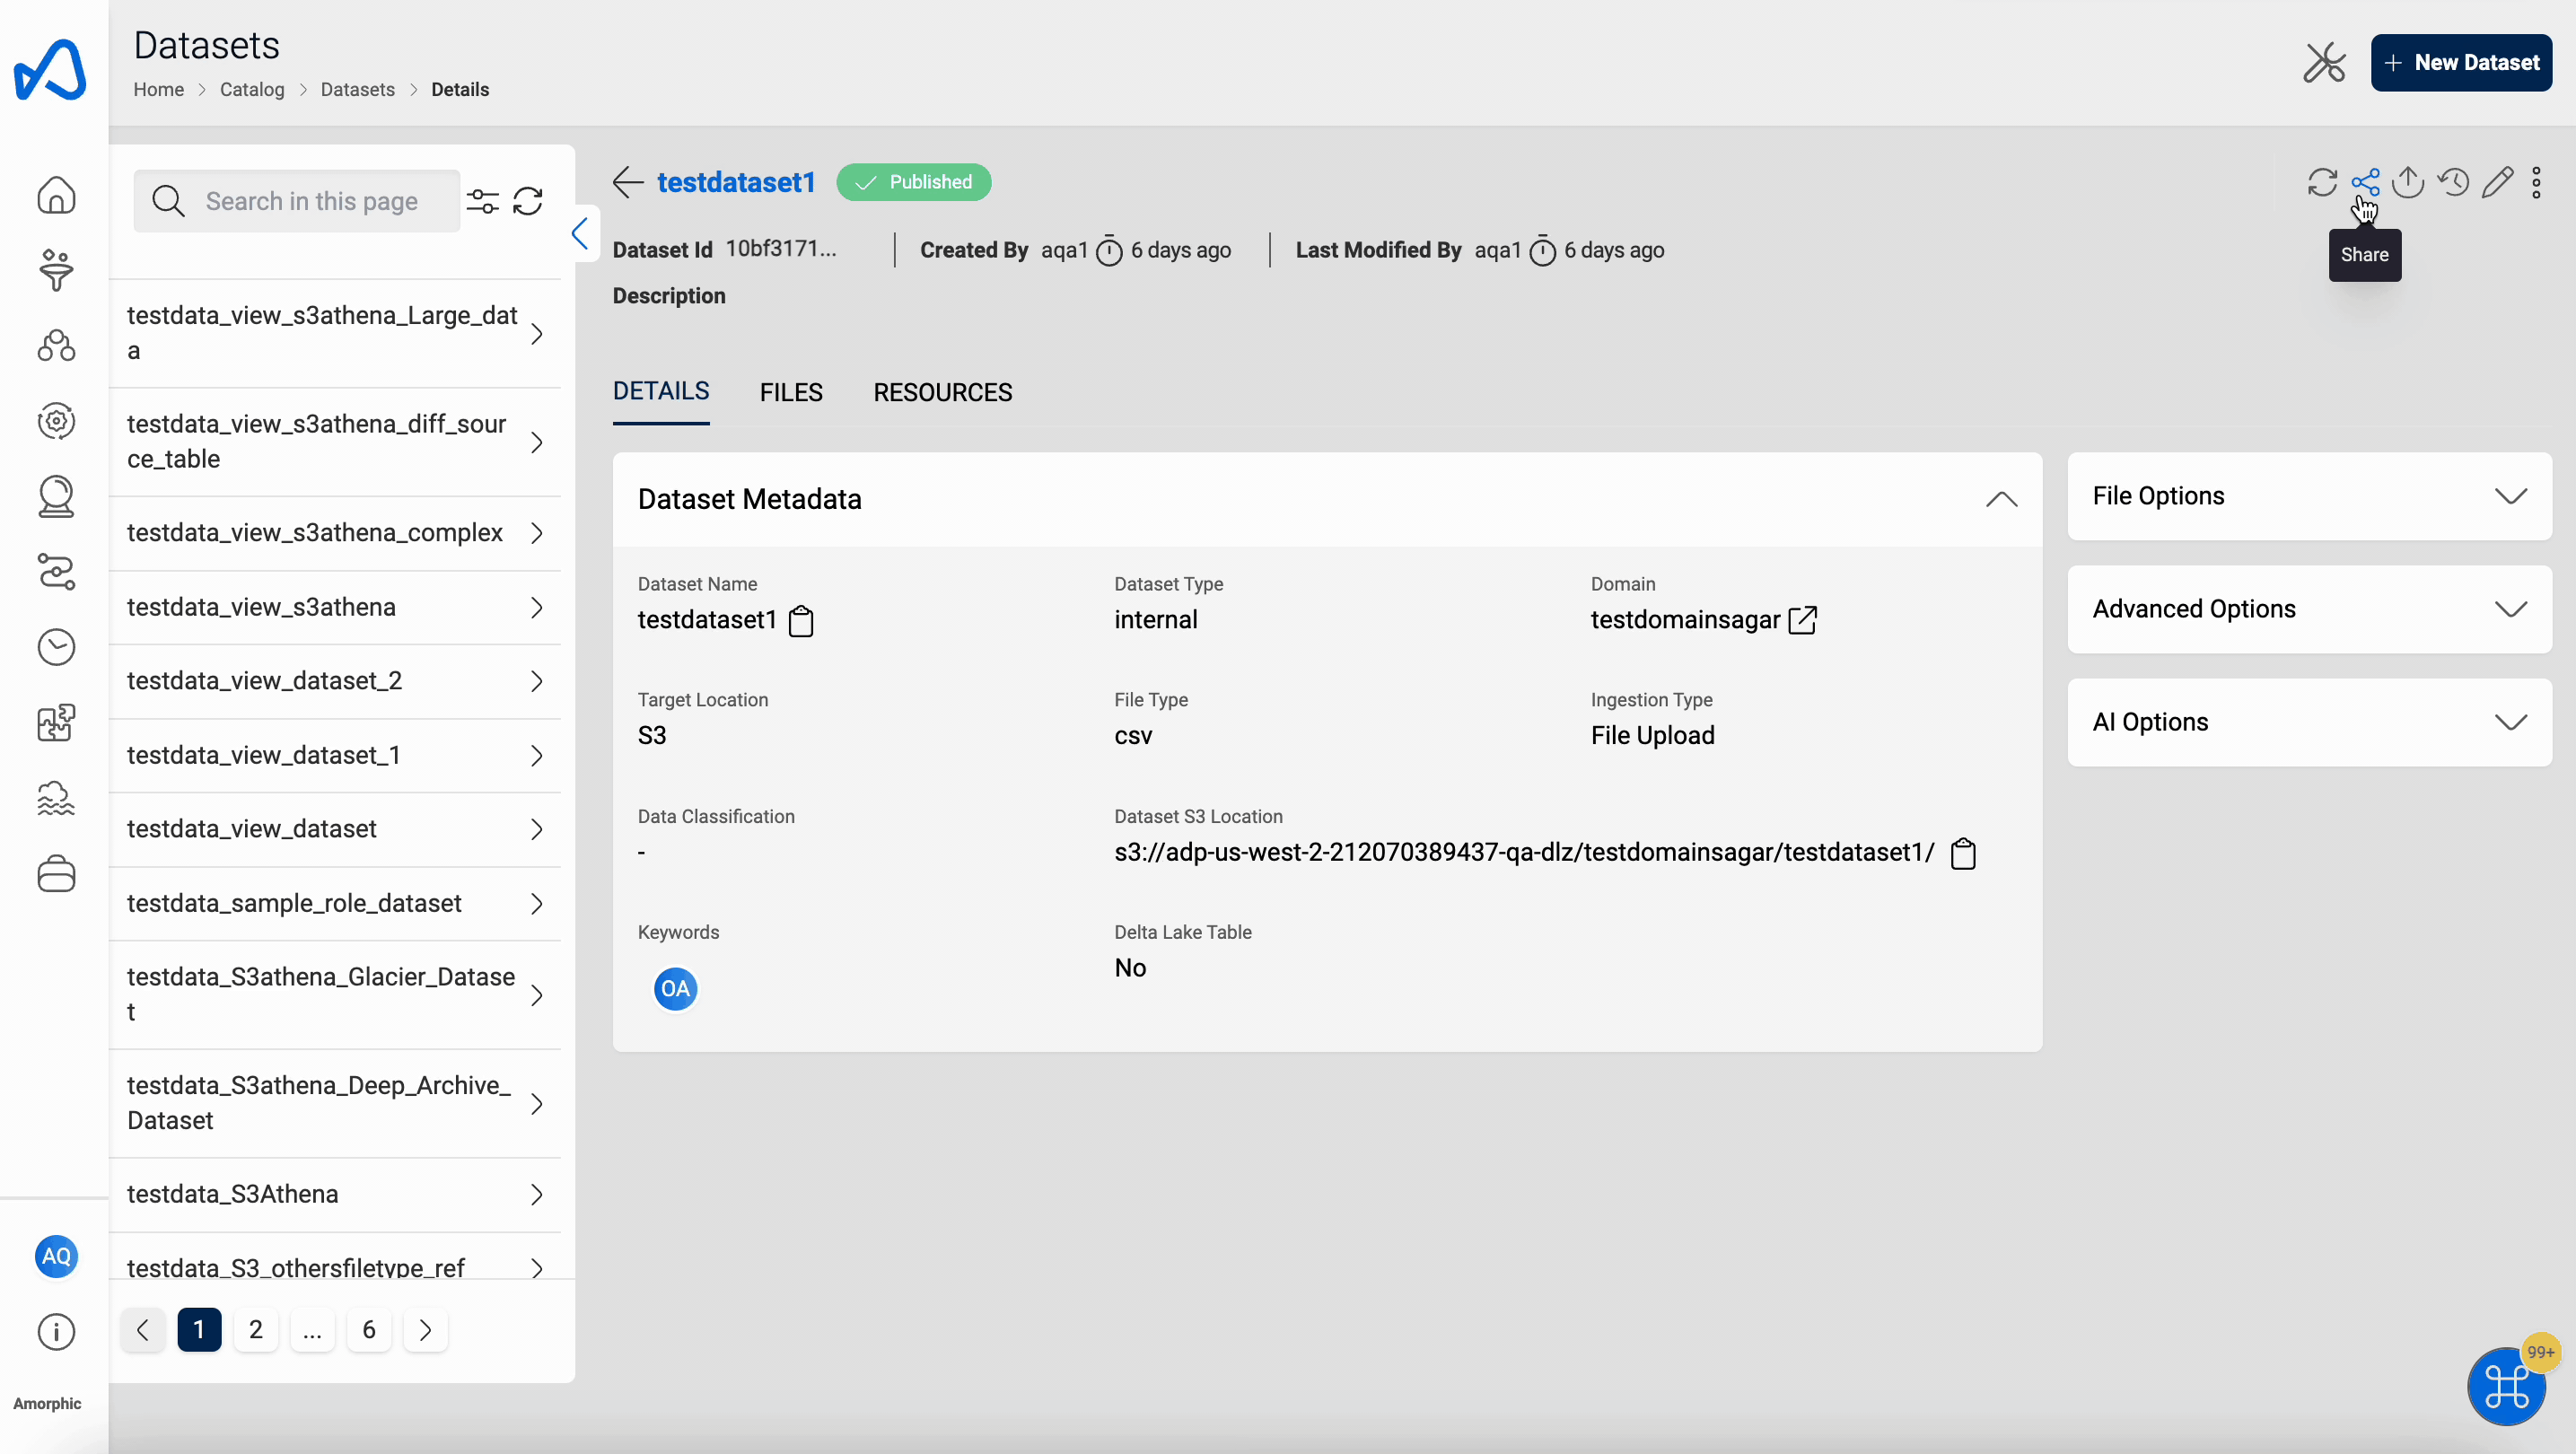2576x1454 pixels.
Task: Focus the Search in this page field
Action: 297,201
